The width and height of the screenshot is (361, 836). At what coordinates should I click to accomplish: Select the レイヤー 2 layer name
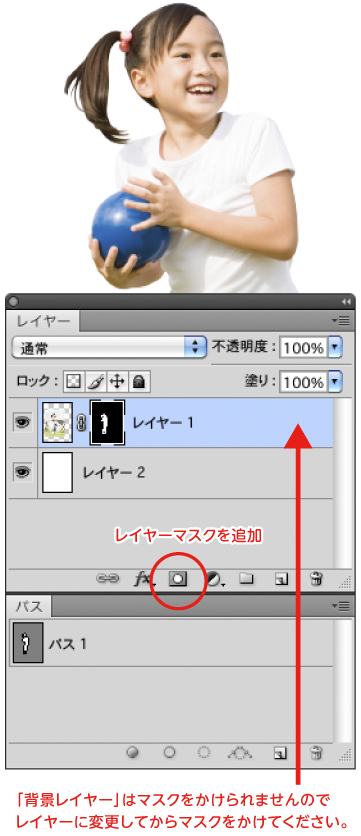pos(113,472)
